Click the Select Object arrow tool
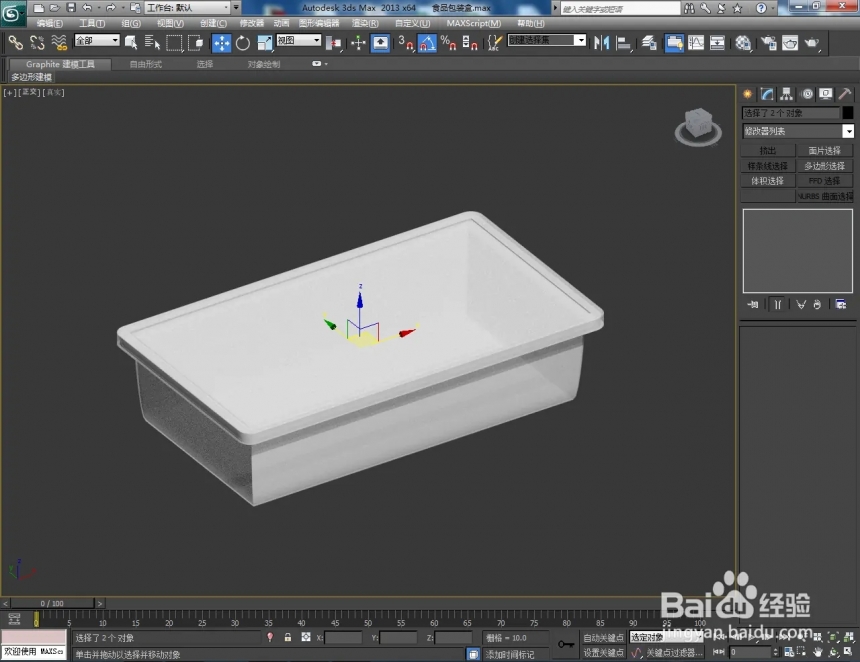 [131, 43]
